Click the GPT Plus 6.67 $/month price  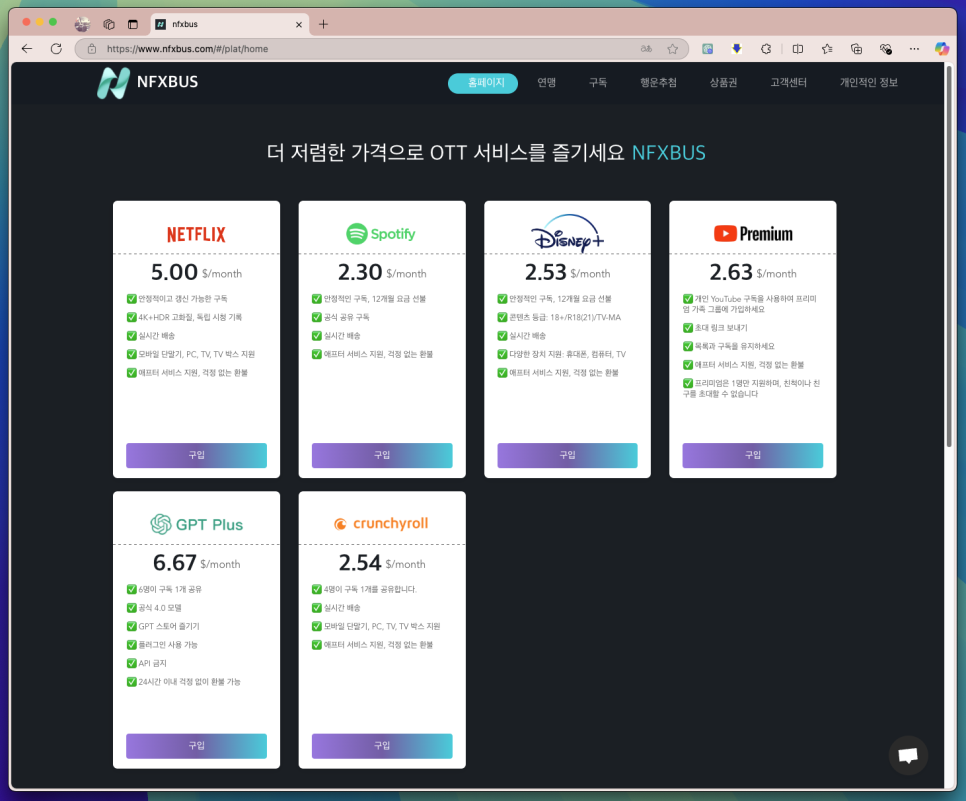coord(197,563)
